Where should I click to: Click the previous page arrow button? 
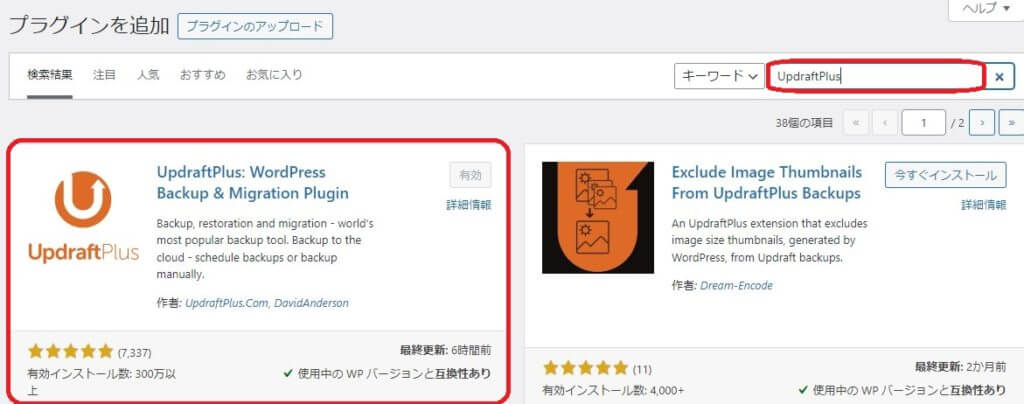point(885,122)
